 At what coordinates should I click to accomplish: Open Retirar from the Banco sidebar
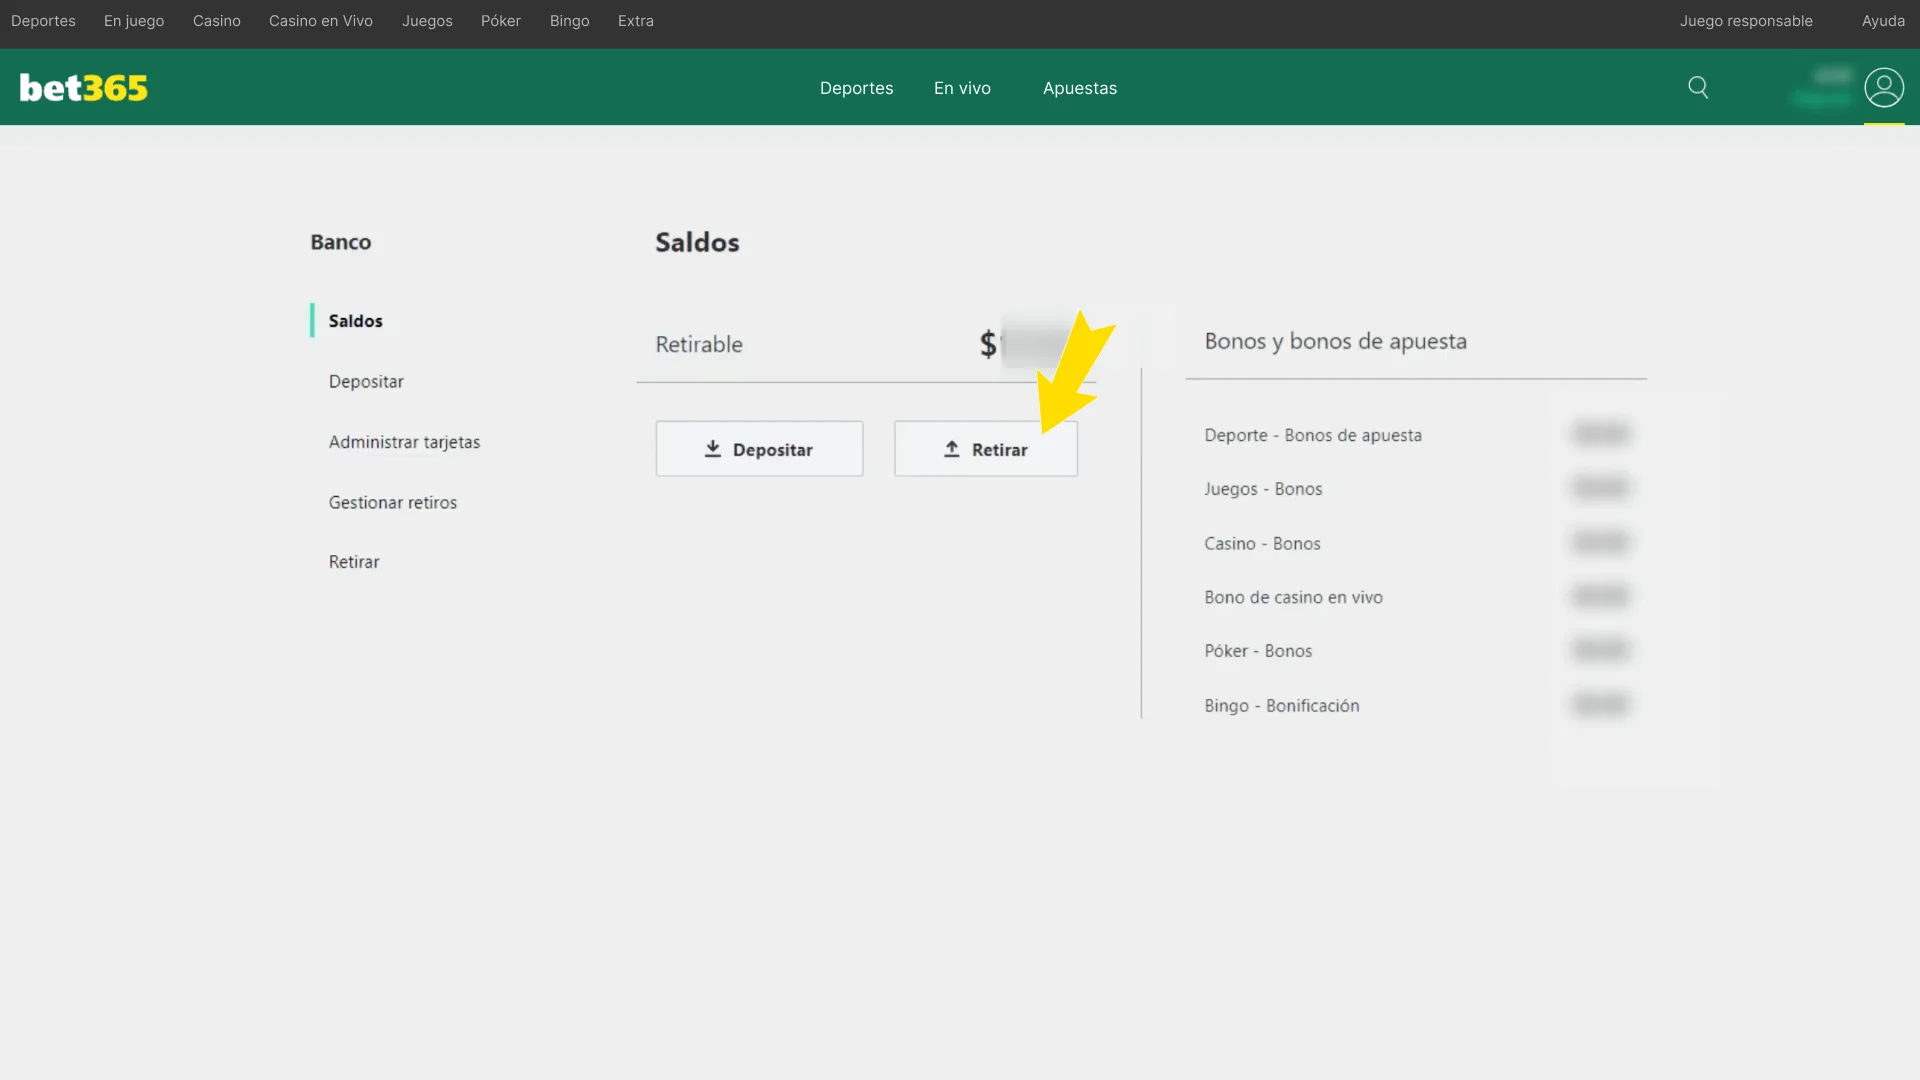(x=354, y=561)
